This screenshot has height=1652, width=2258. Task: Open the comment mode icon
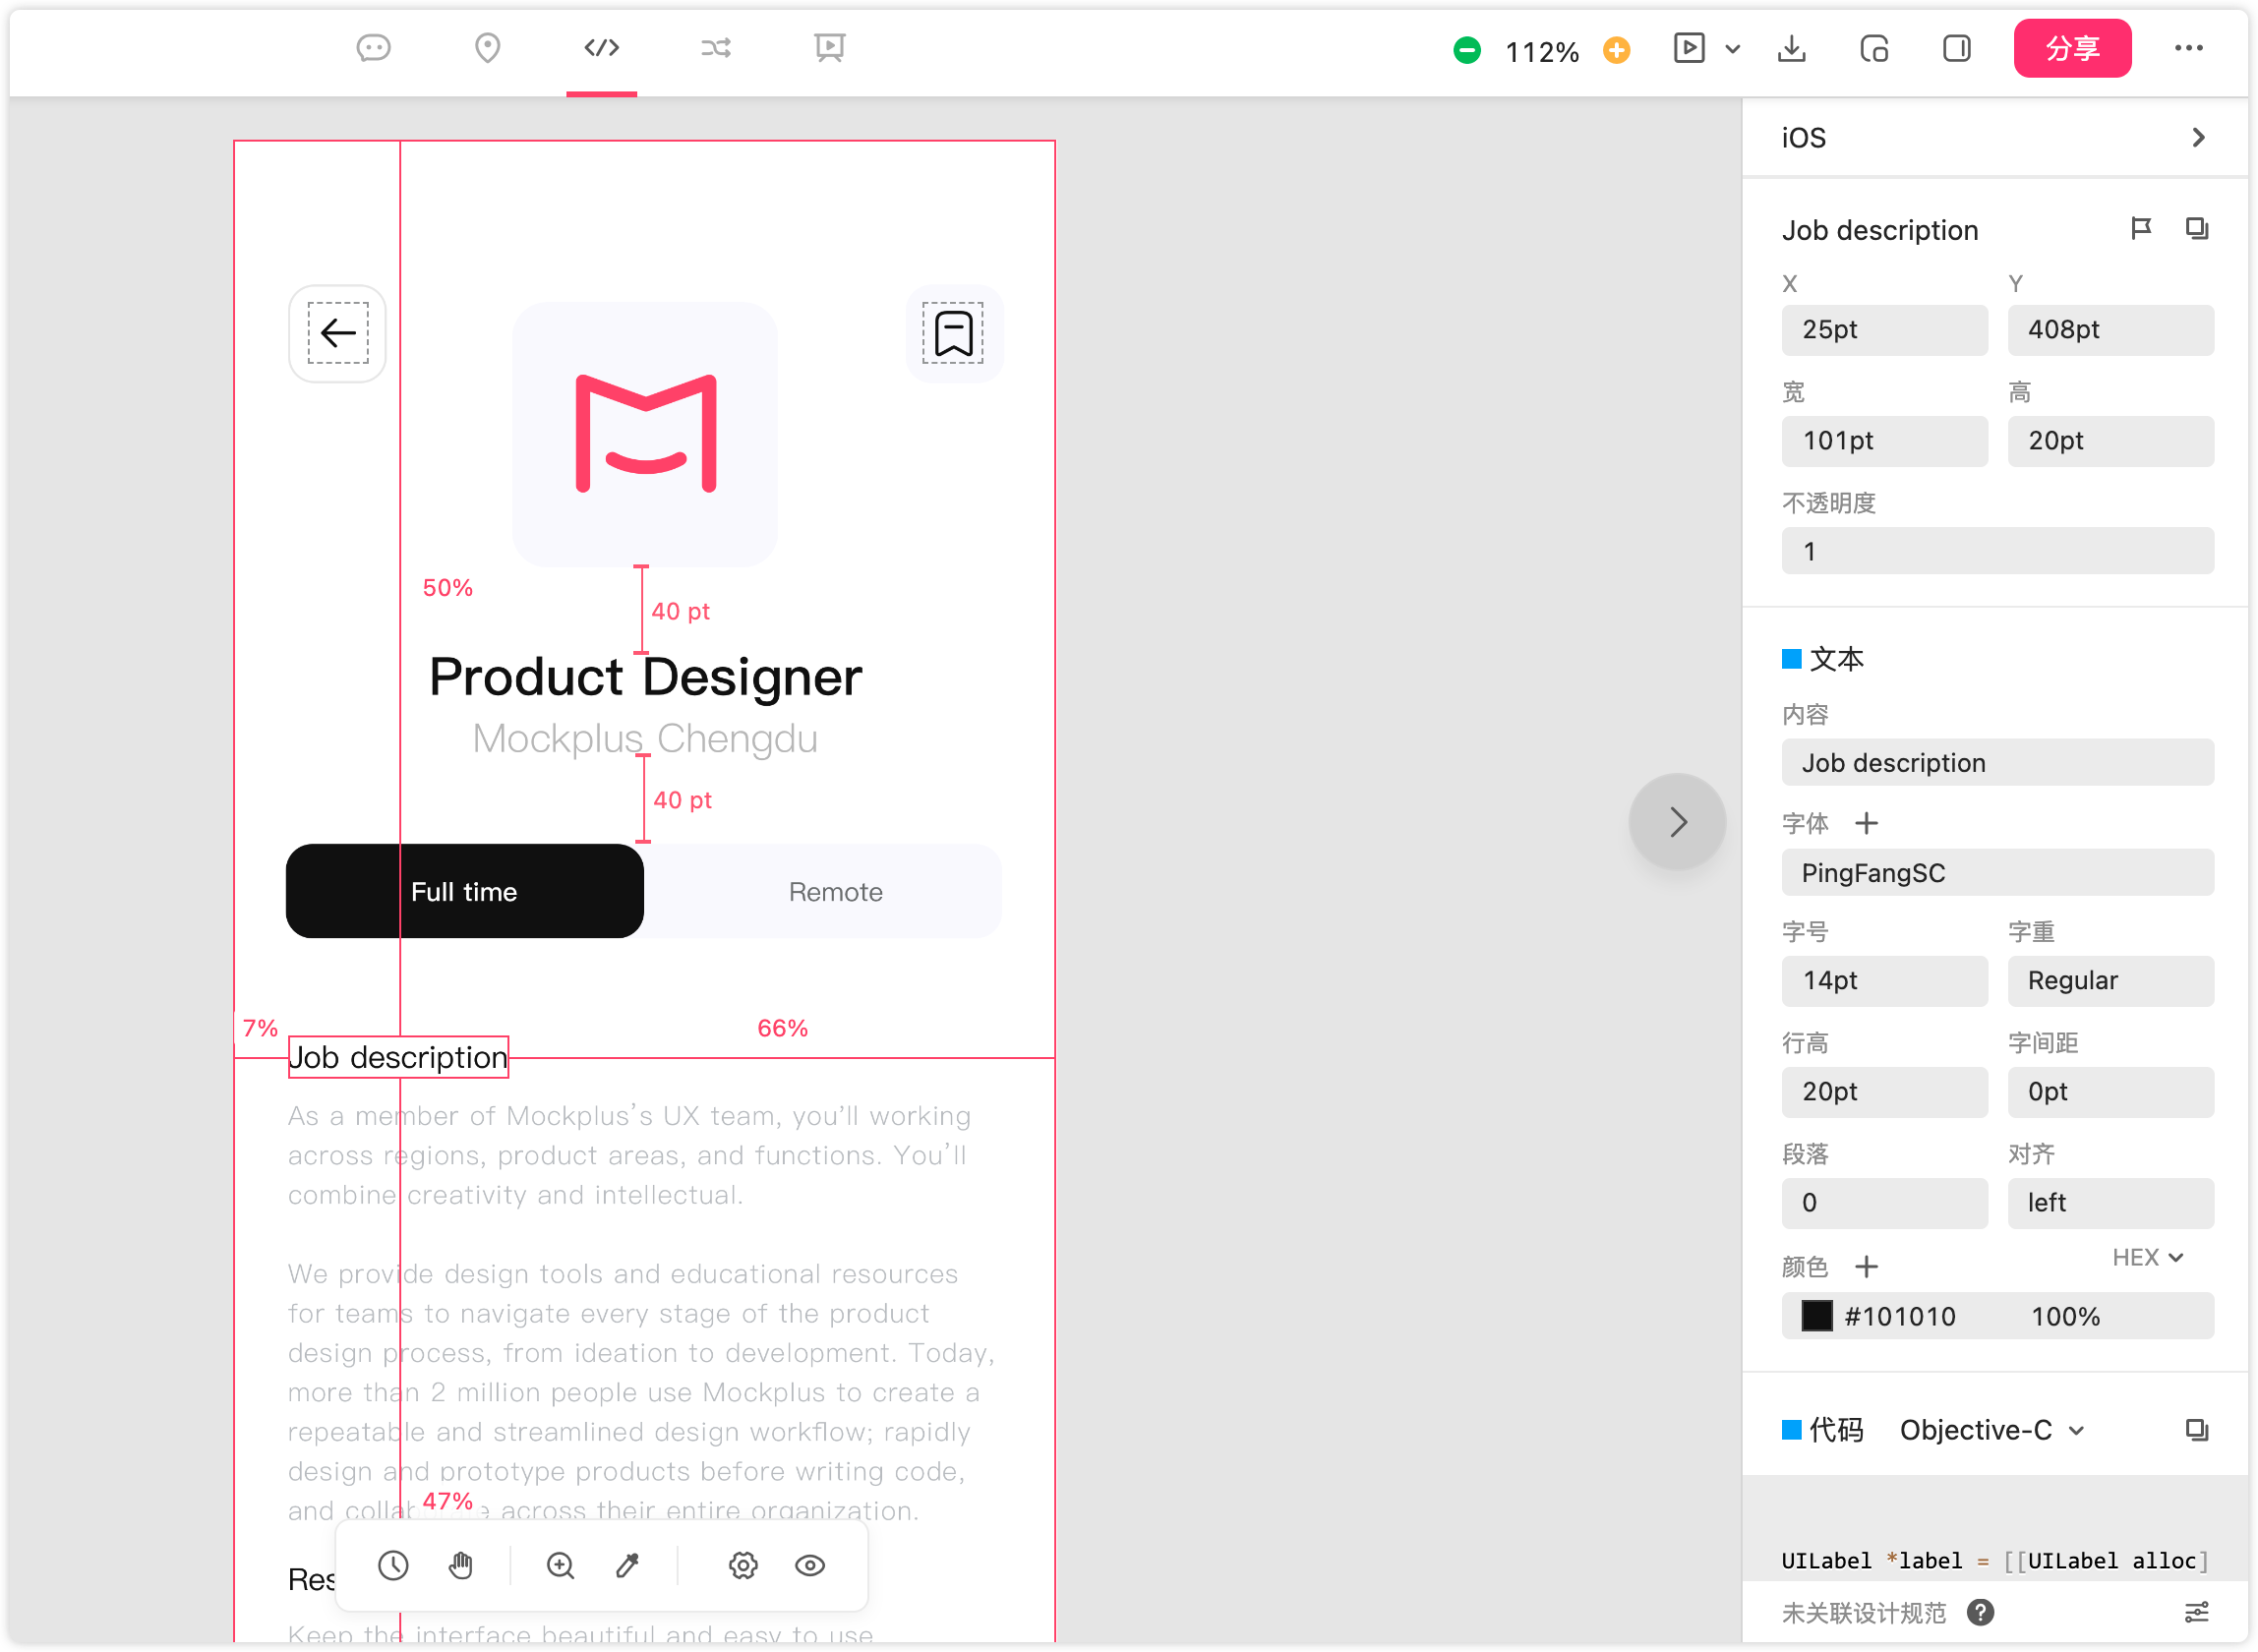373,48
